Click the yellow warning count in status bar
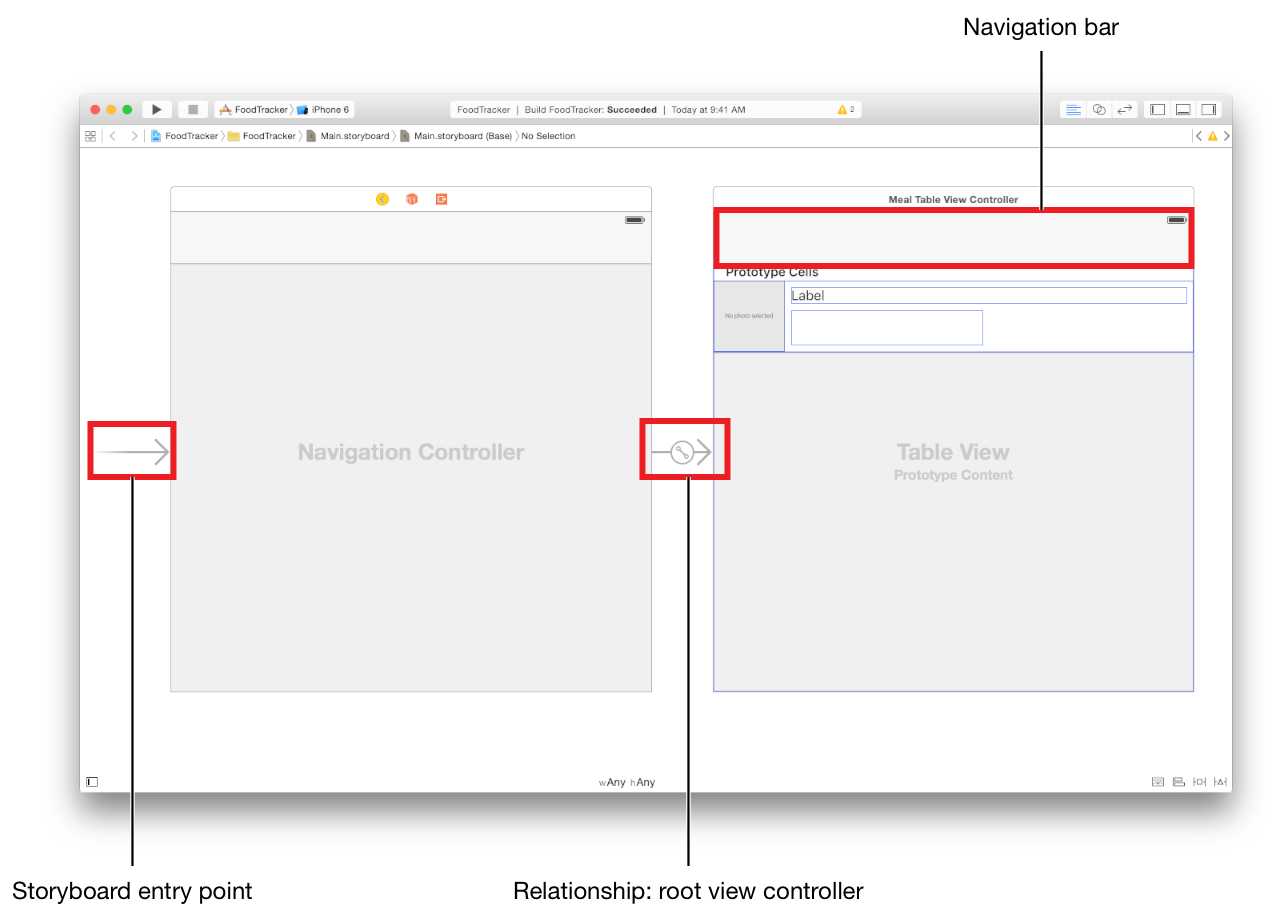1282x917 pixels. pyautogui.click(x=846, y=109)
